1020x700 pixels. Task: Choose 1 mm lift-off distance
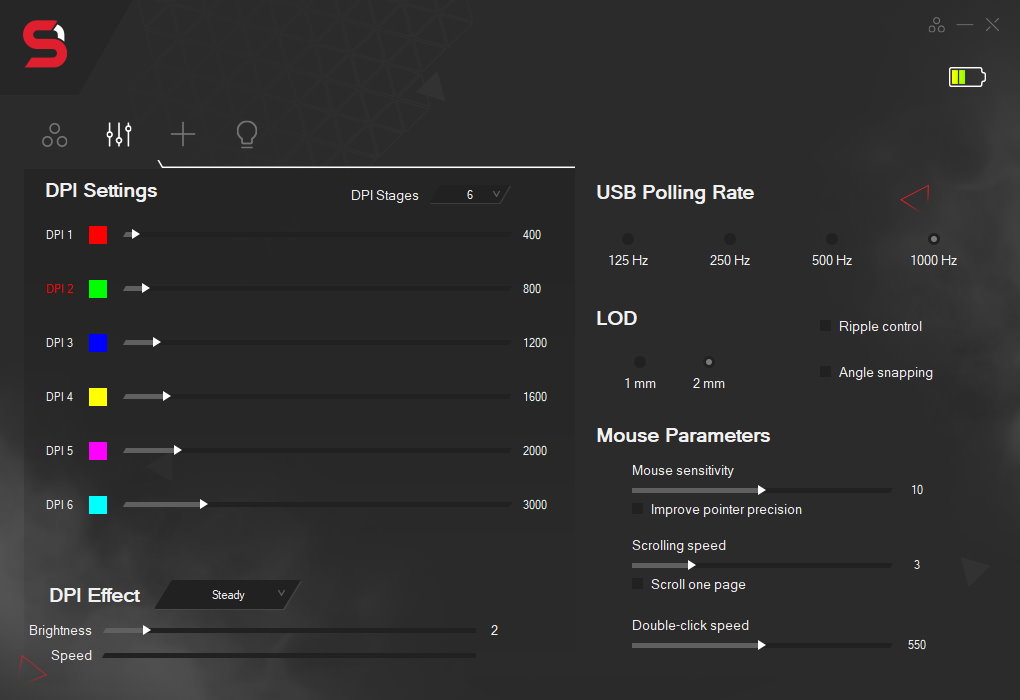640,362
